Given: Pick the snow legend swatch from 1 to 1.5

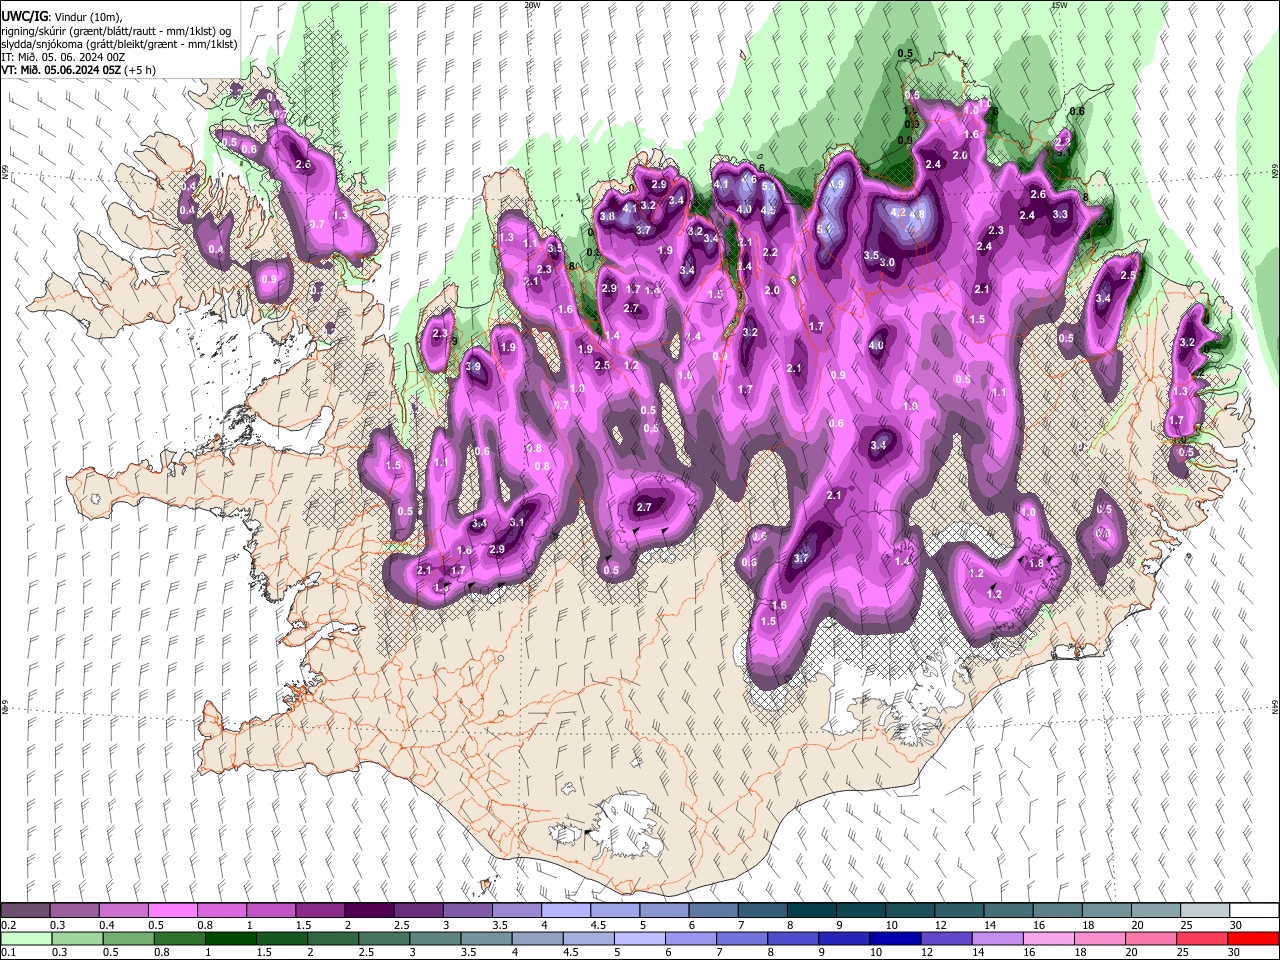Looking at the screenshot, I should pyautogui.click(x=270, y=911).
